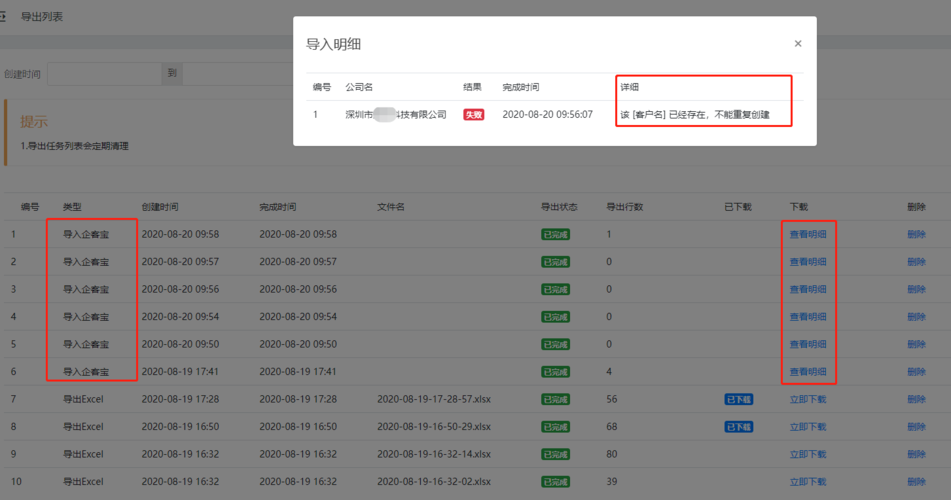Image resolution: width=951 pixels, height=500 pixels.
Task: Click the 创建时间 start date field
Action: (104, 73)
